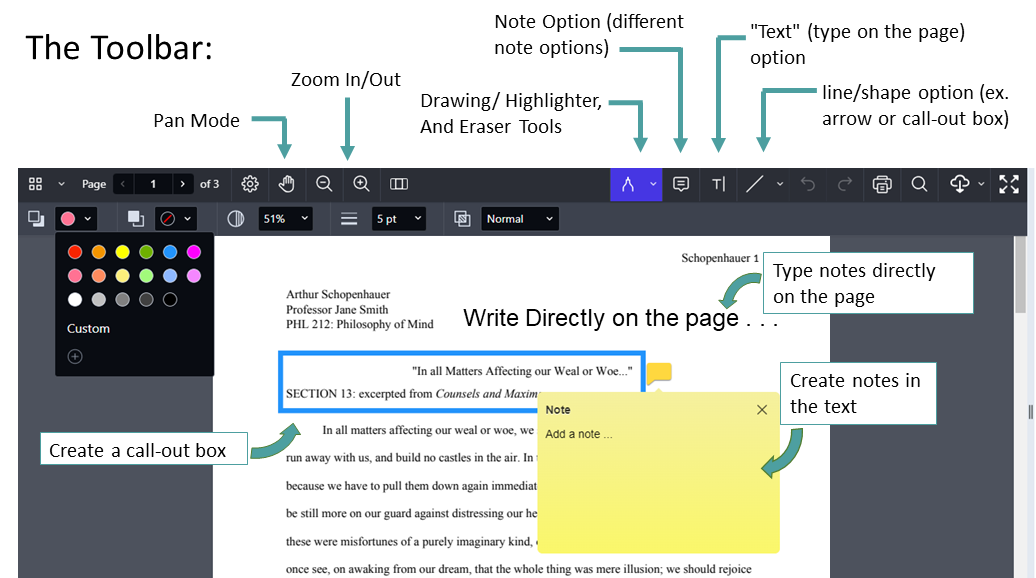Expand the line/shape tool options arrow
The width and height of the screenshot is (1036, 578).
[x=781, y=184]
